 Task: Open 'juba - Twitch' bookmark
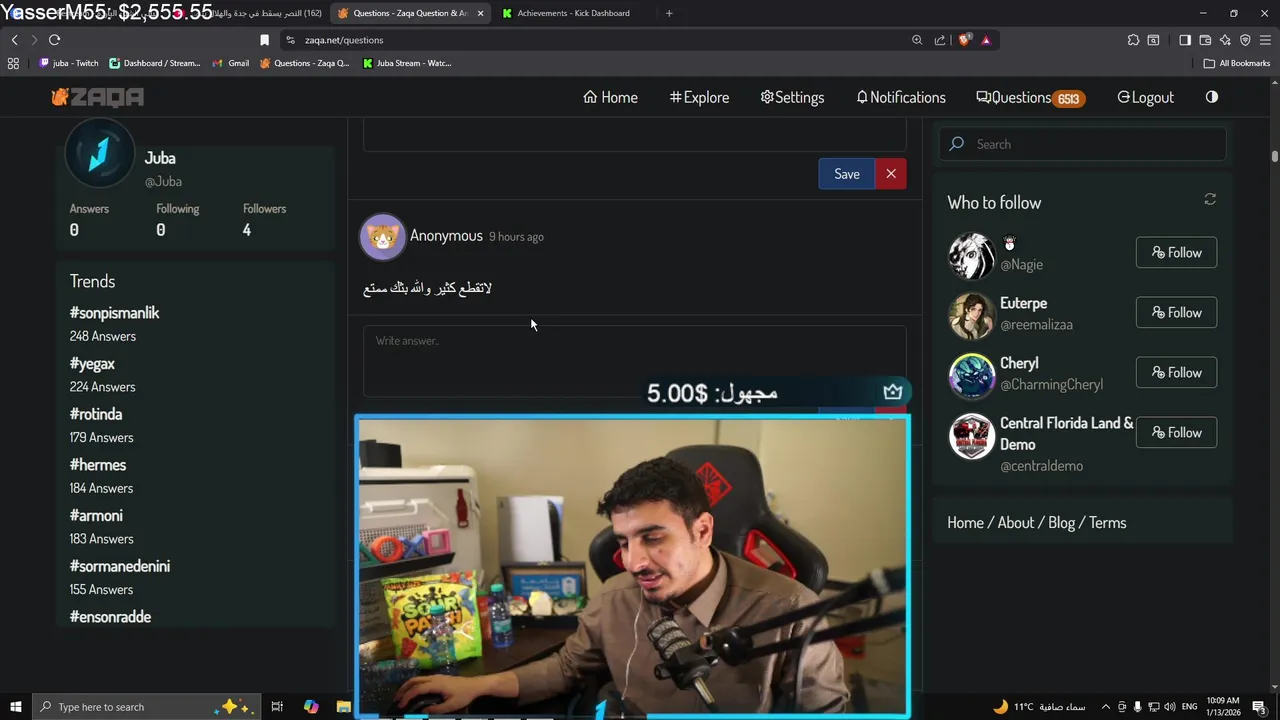click(69, 63)
